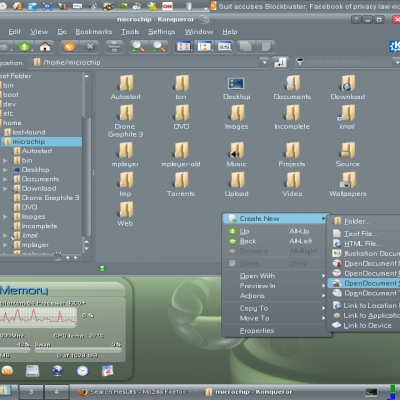The image size is (400, 400).
Task: Open the location bar history dropdown
Action: click(x=264, y=62)
